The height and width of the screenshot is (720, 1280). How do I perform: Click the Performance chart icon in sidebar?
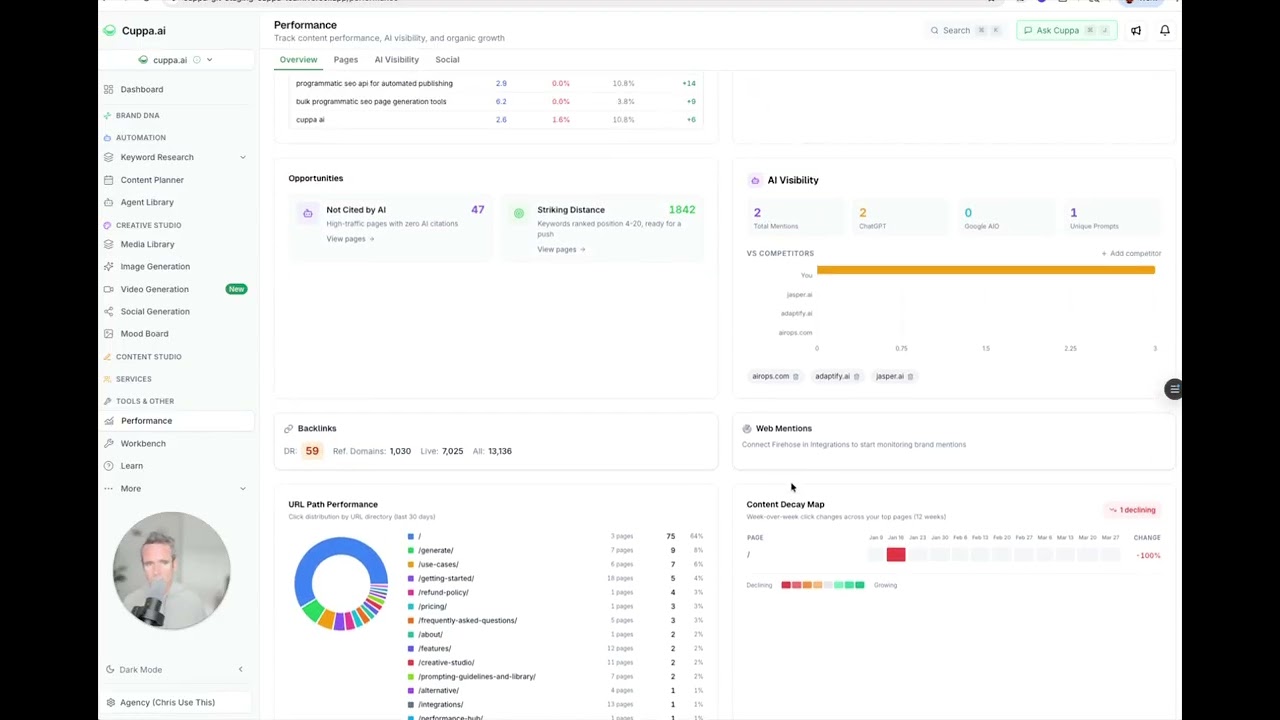pos(109,421)
